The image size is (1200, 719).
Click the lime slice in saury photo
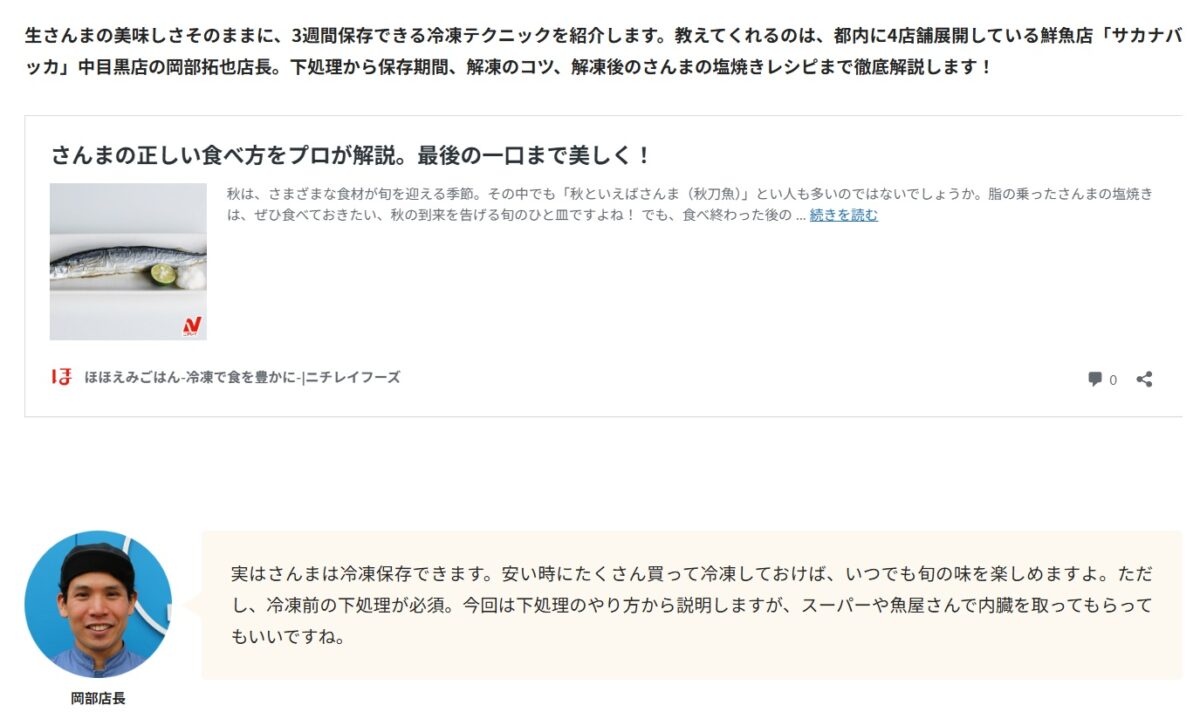[x=163, y=273]
